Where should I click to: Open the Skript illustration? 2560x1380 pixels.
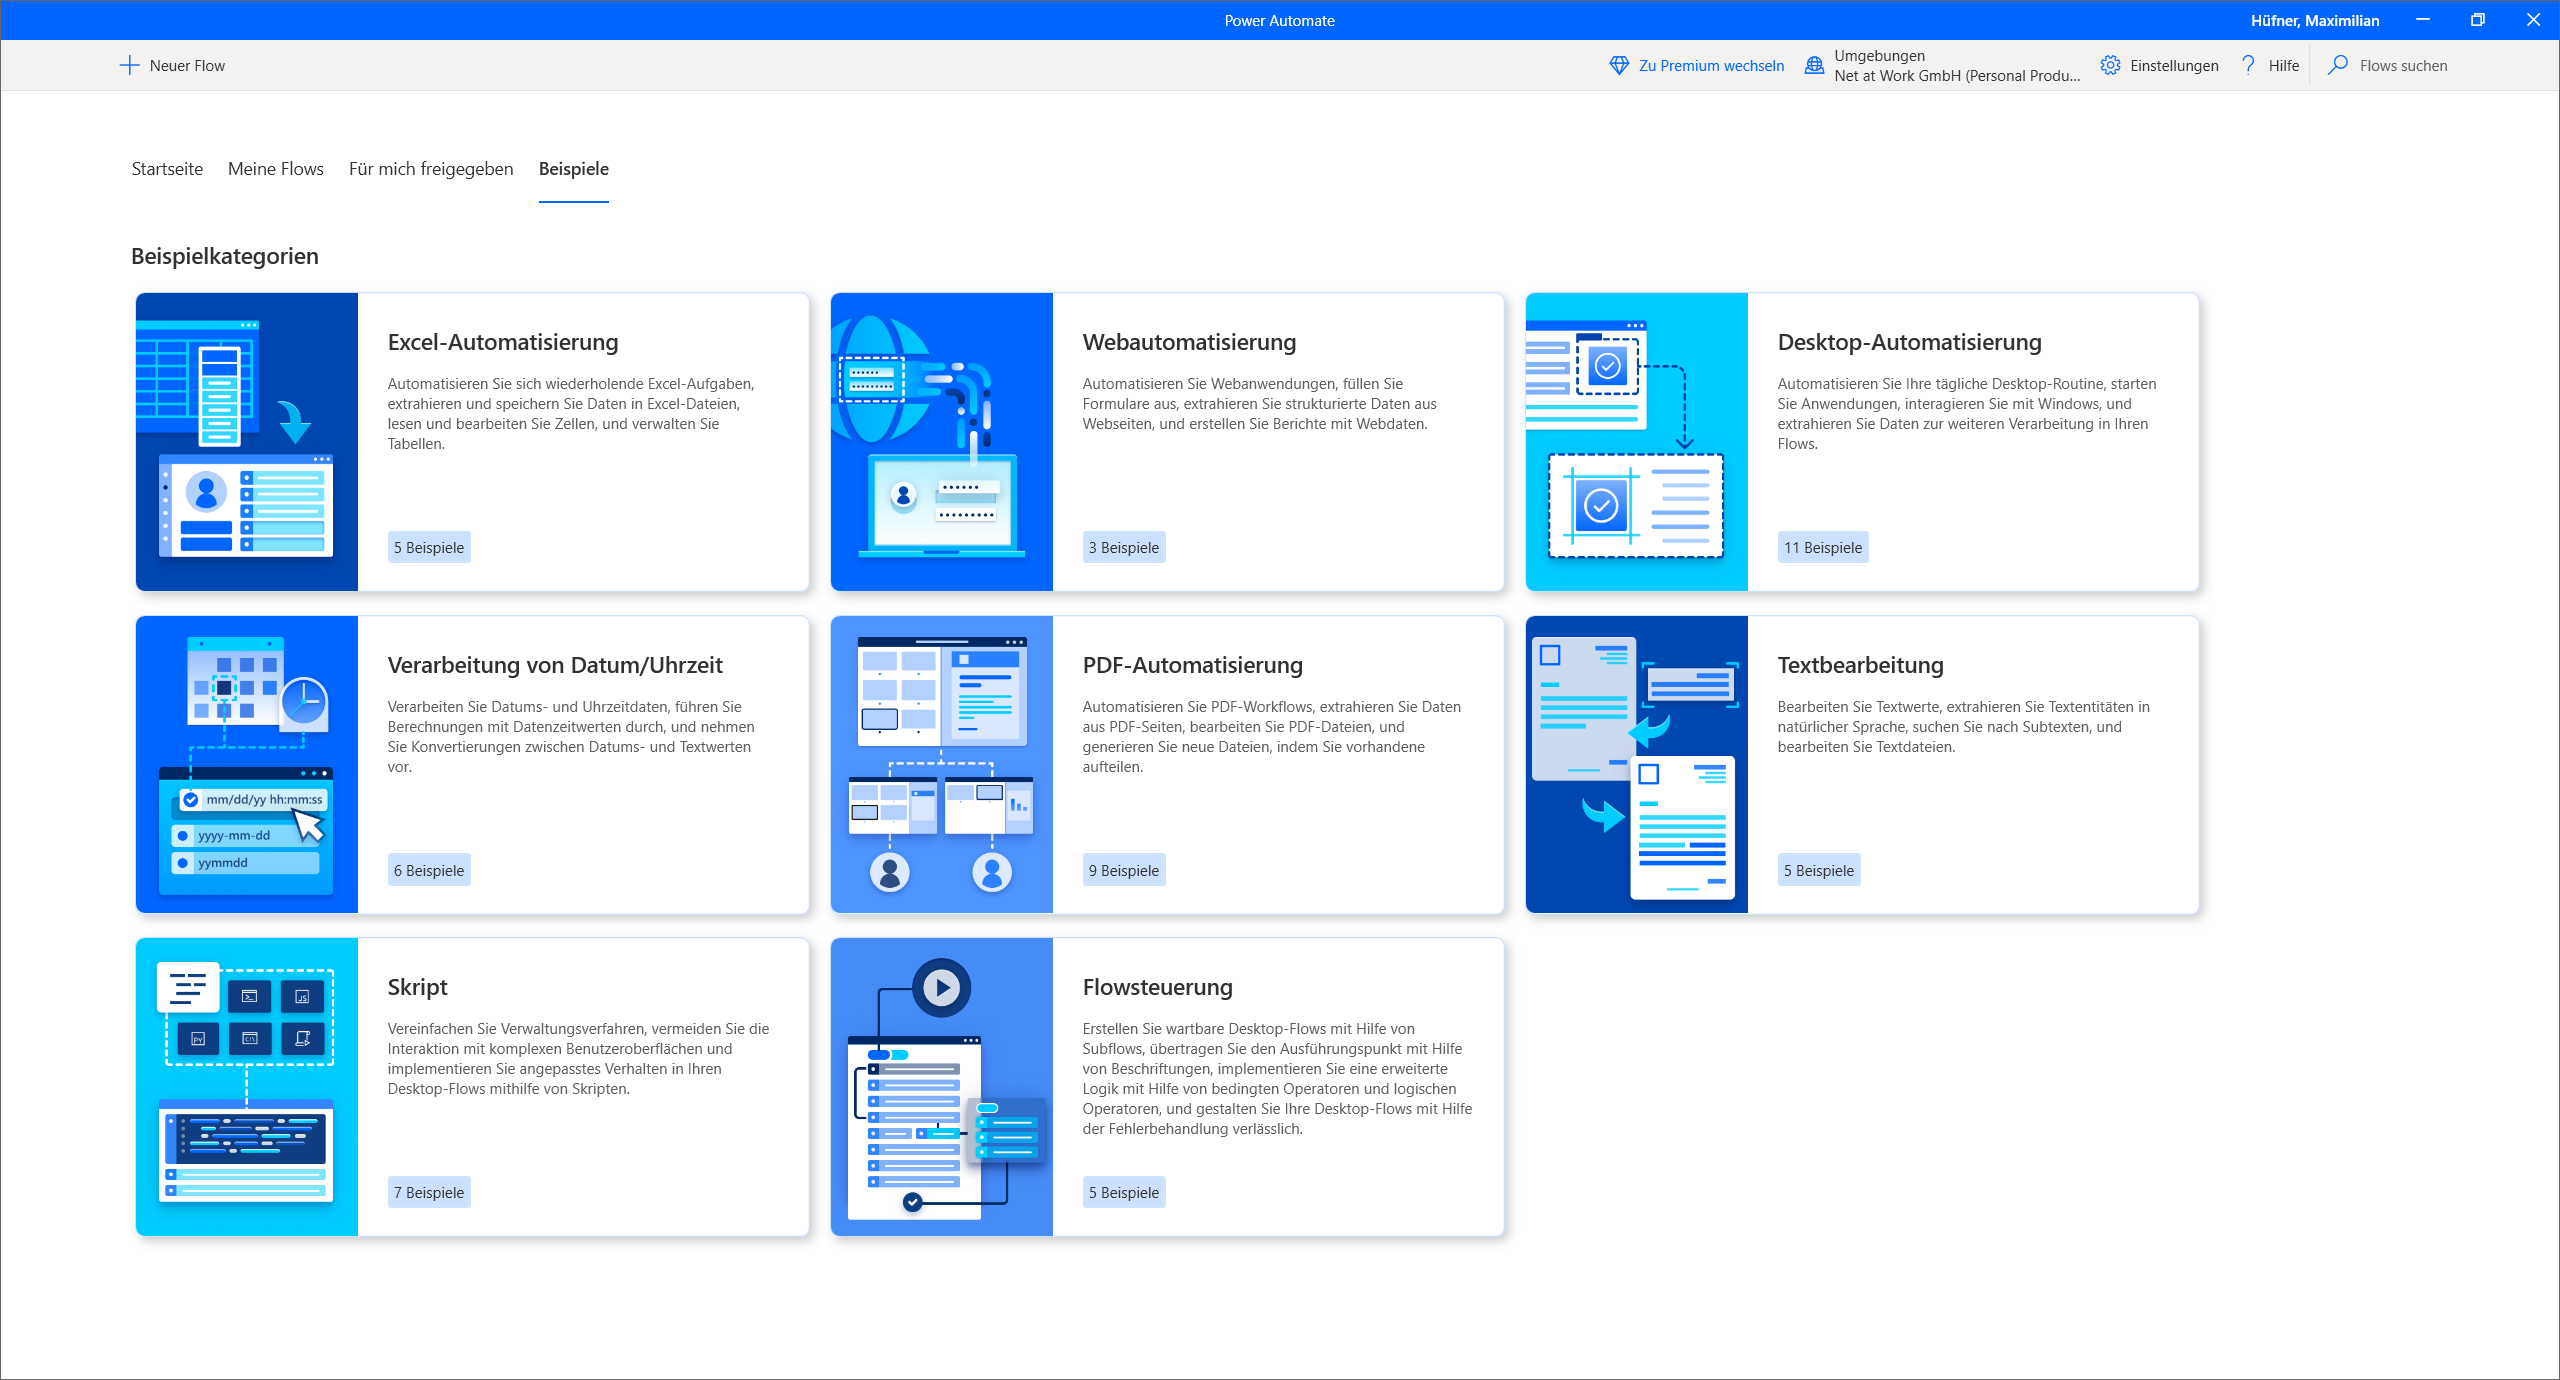pyautogui.click(x=247, y=1087)
